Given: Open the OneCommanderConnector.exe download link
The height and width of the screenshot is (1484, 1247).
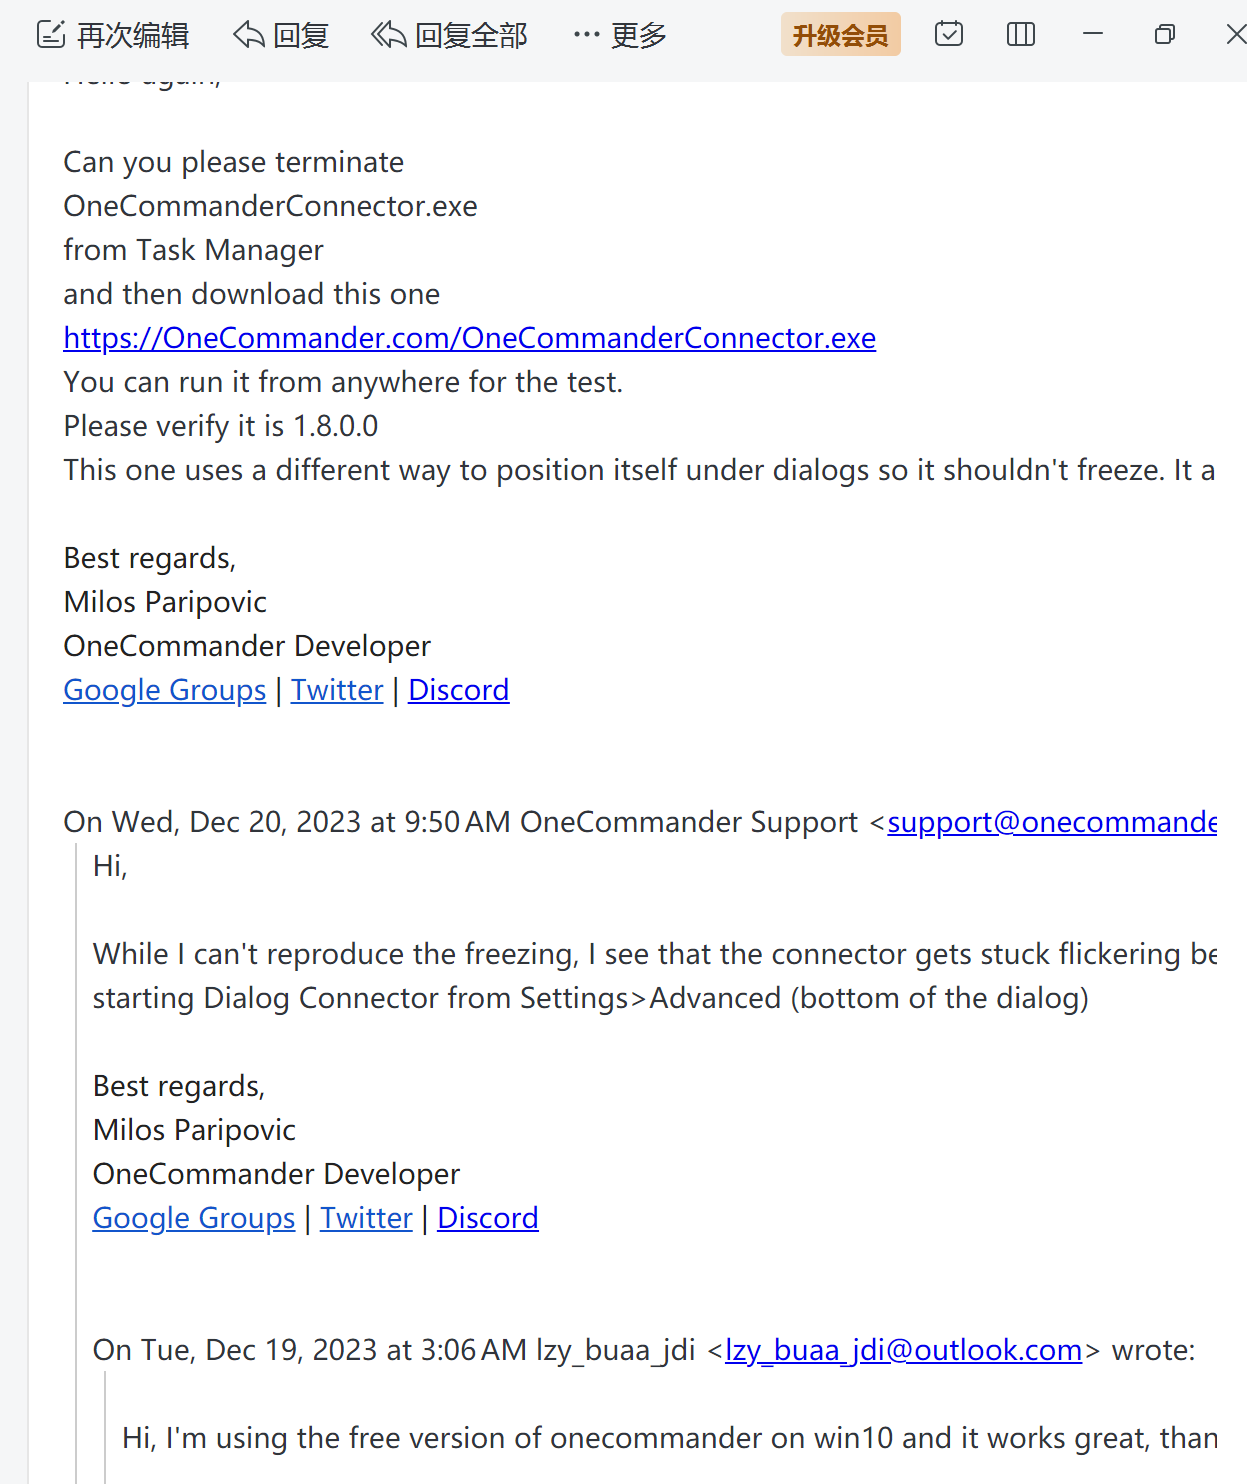Looking at the screenshot, I should (469, 338).
